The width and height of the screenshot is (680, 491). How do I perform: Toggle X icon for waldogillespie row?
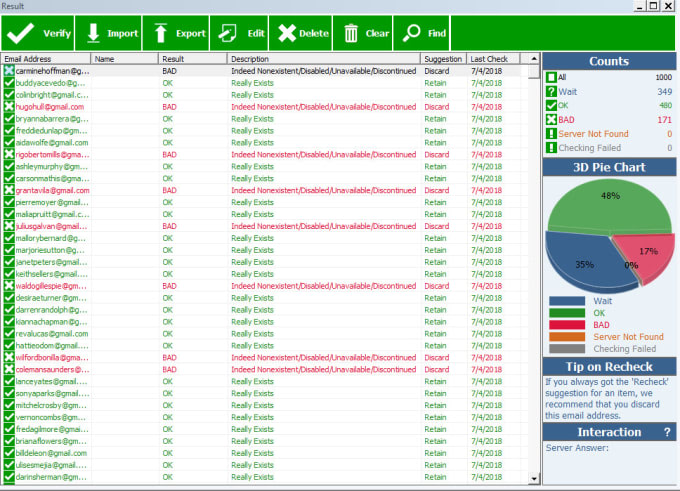point(9,286)
